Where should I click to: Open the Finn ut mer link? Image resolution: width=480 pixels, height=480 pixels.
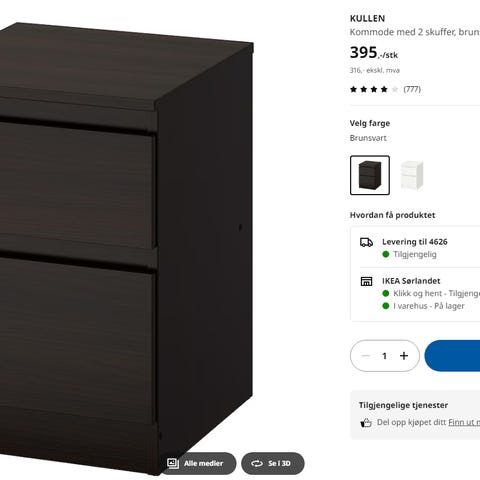464,422
